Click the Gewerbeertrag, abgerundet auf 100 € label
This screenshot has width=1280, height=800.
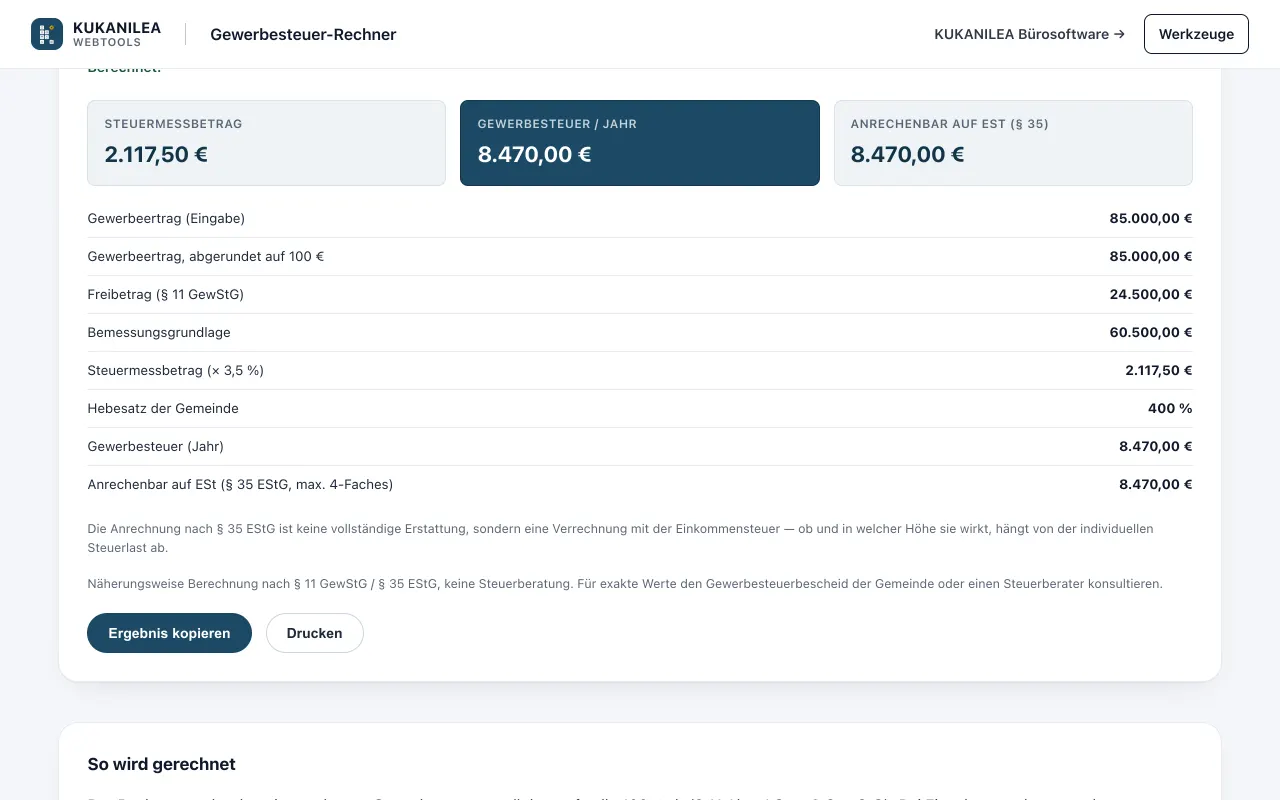click(206, 256)
